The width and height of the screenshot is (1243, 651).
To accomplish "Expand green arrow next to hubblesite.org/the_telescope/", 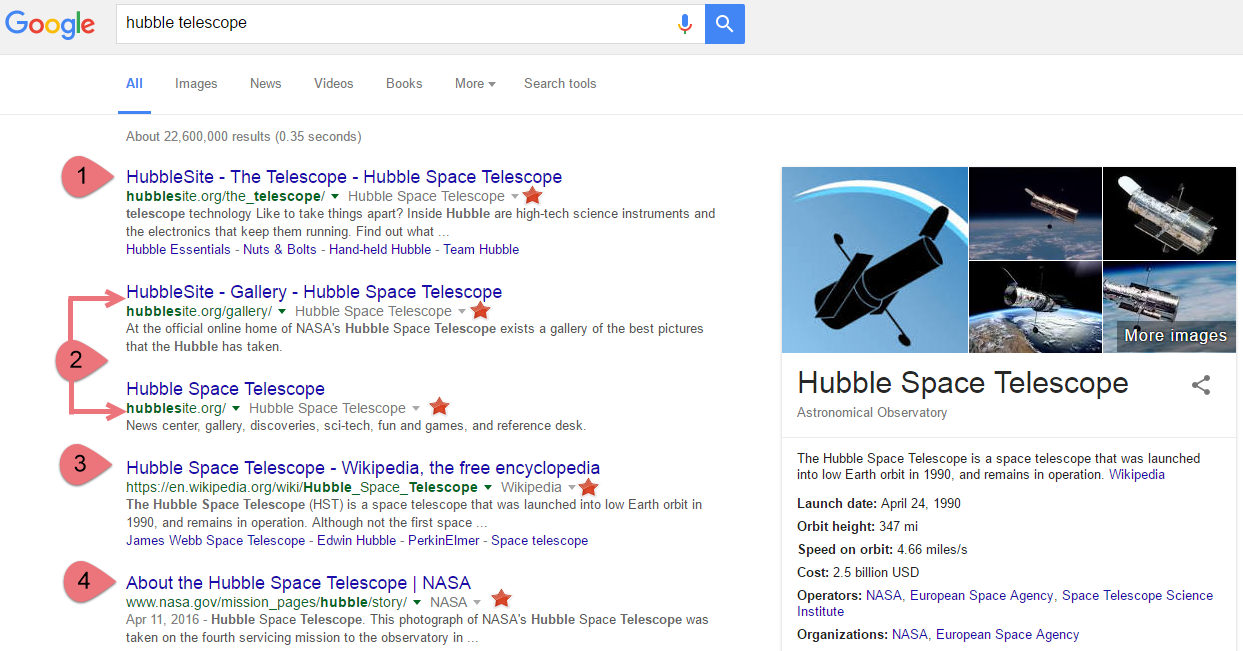I will (x=336, y=197).
